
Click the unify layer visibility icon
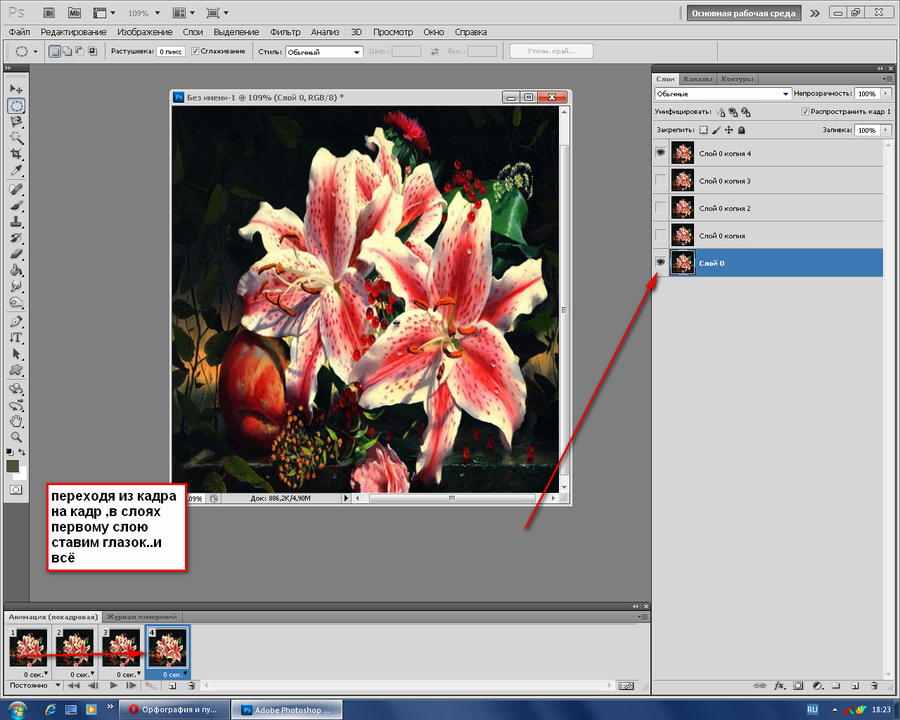click(733, 112)
